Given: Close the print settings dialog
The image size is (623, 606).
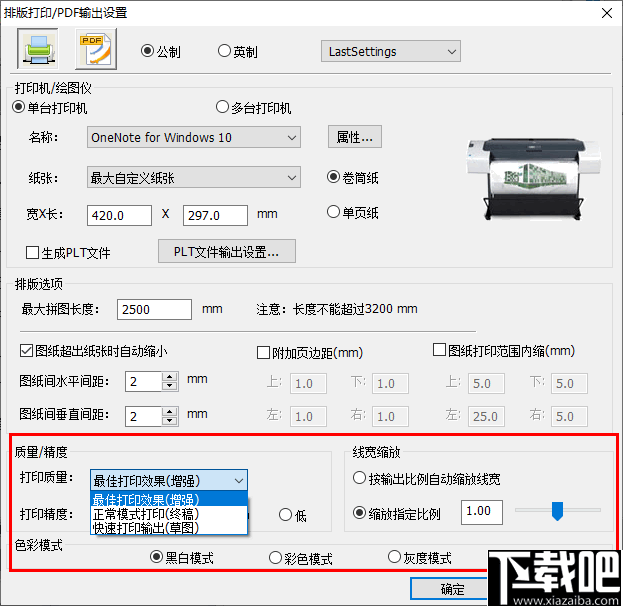Looking at the screenshot, I should [x=606, y=13].
